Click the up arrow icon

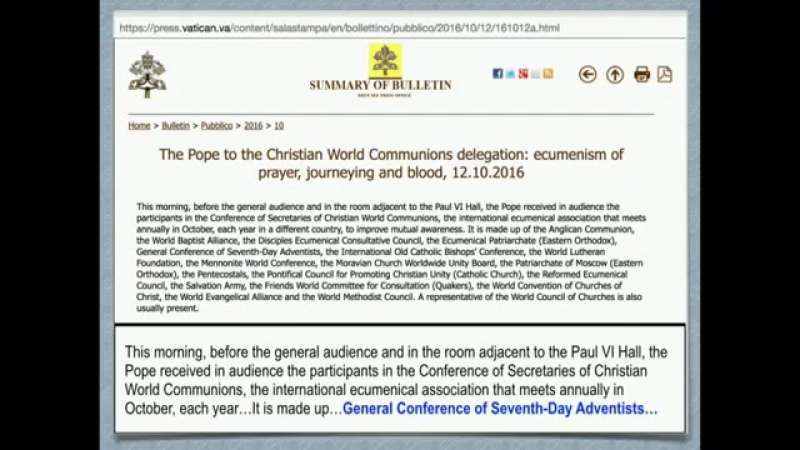[615, 74]
